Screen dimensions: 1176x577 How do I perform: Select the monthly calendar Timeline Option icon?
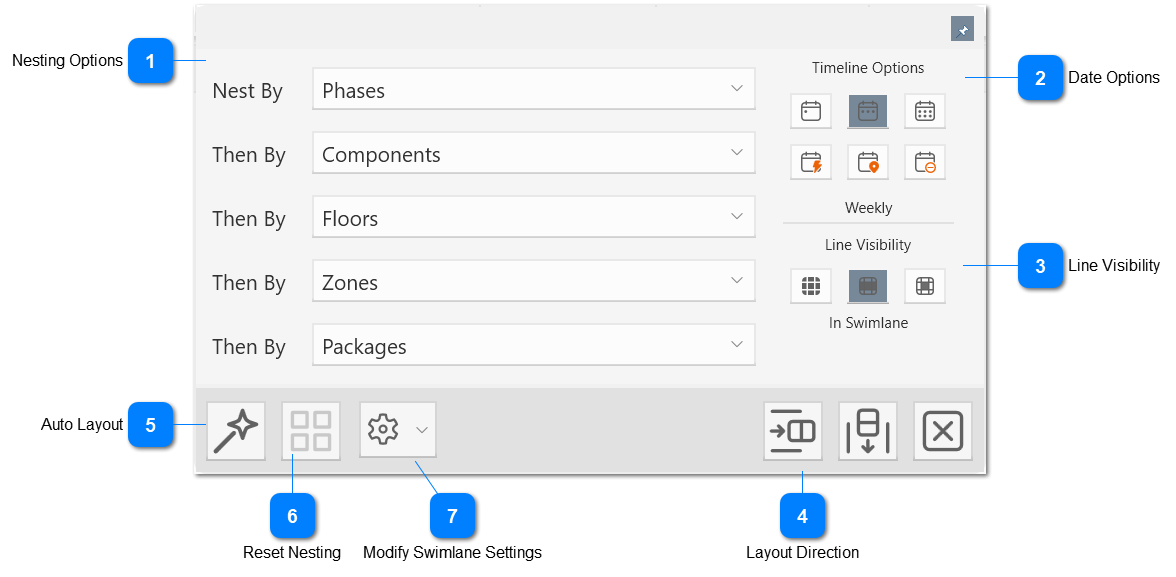tap(924, 111)
